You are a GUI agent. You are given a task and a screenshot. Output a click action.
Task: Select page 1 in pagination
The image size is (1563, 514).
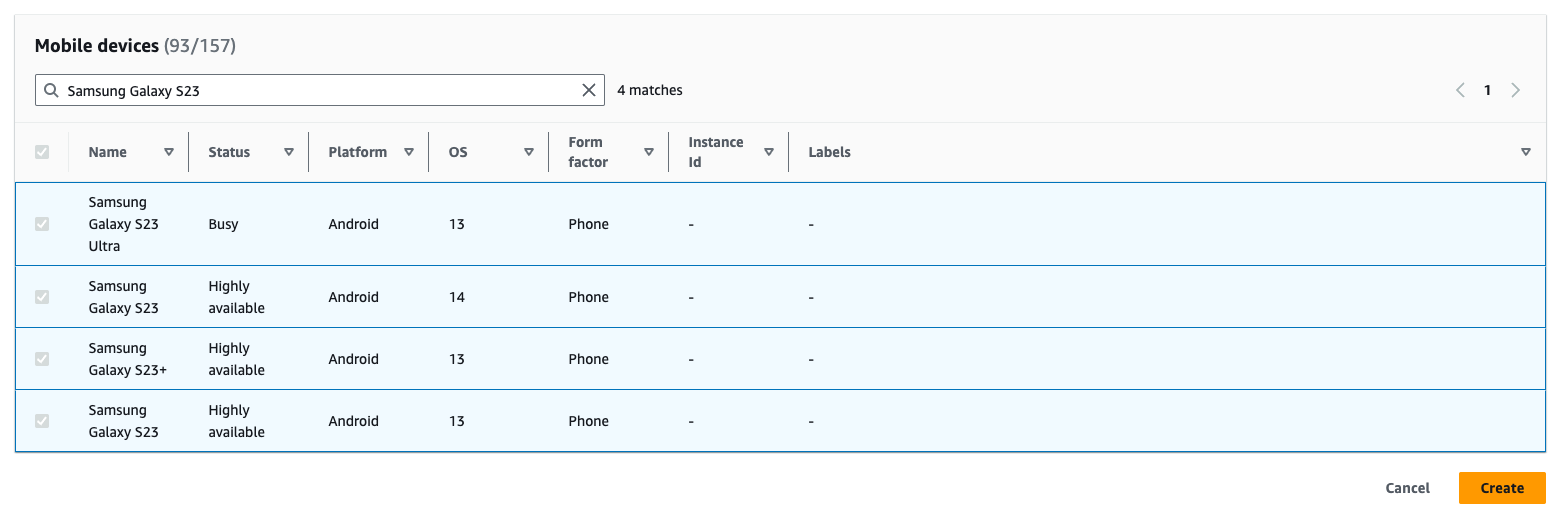point(1487,90)
